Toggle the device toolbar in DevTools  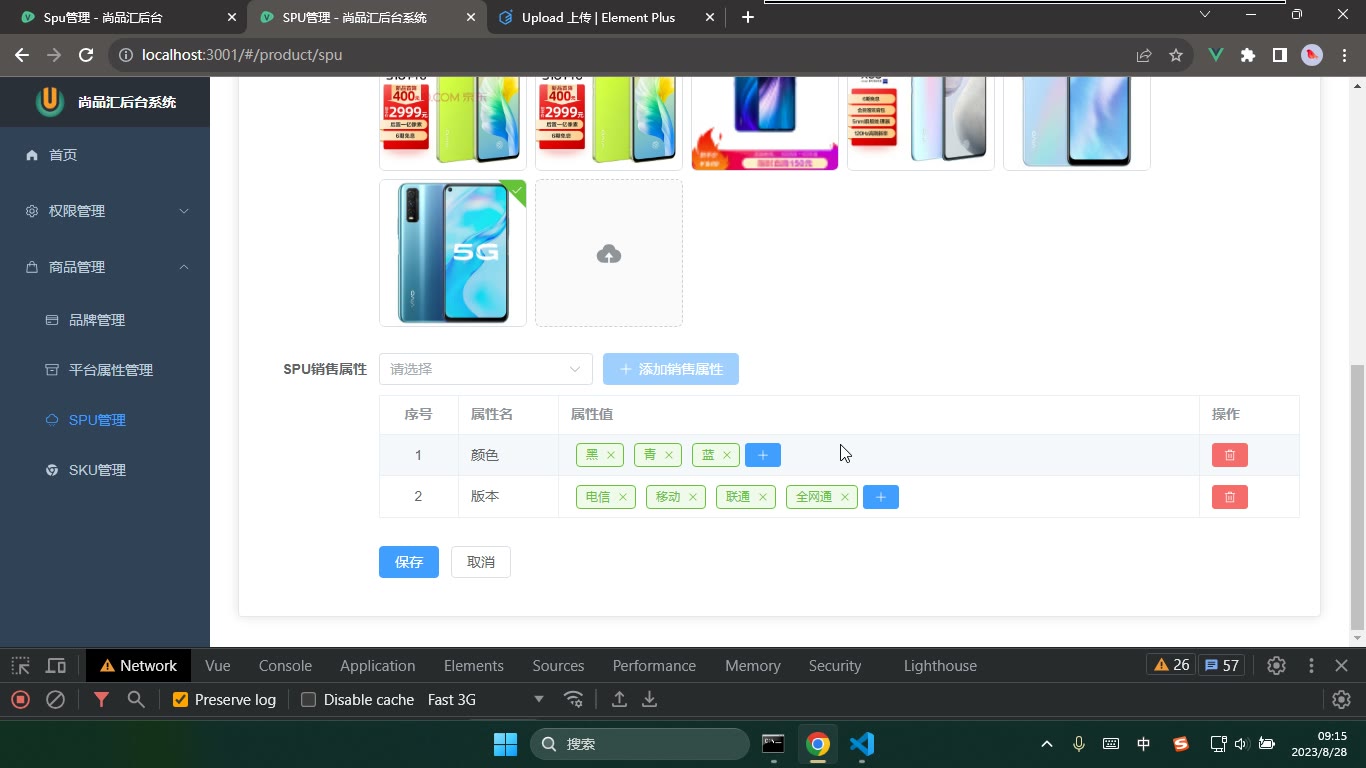(x=56, y=666)
